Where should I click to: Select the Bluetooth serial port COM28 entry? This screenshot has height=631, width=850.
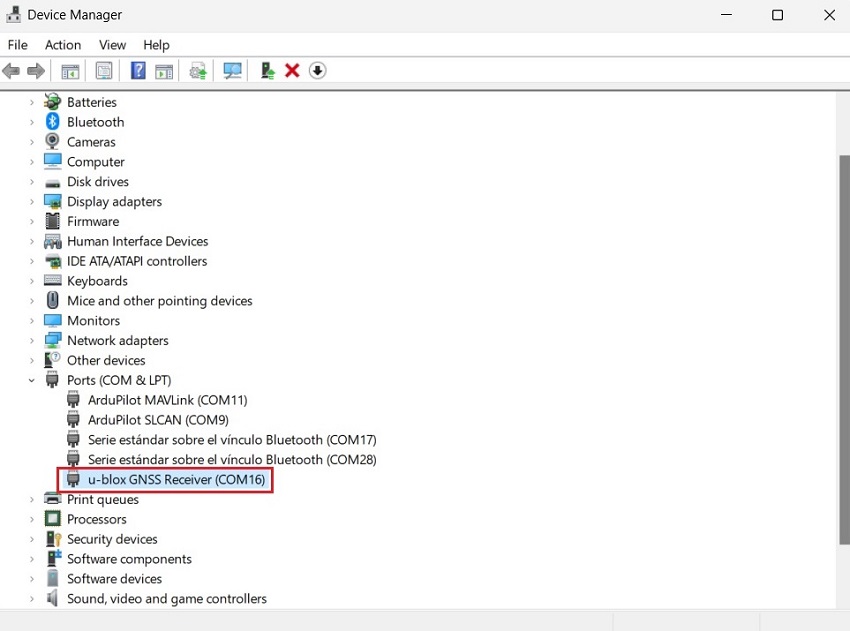[x=231, y=460]
